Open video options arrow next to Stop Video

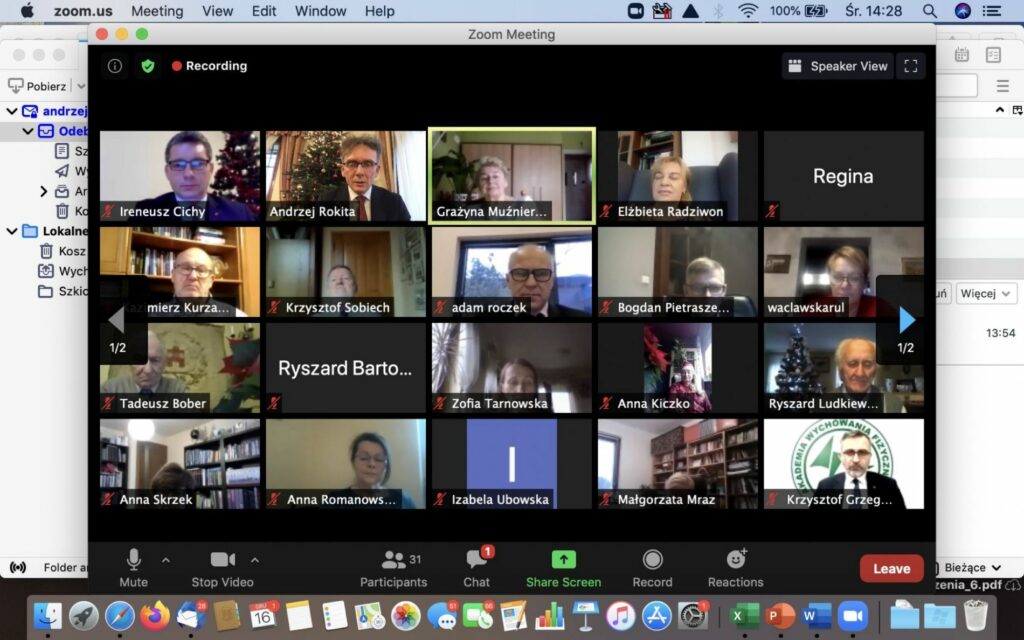click(x=255, y=560)
